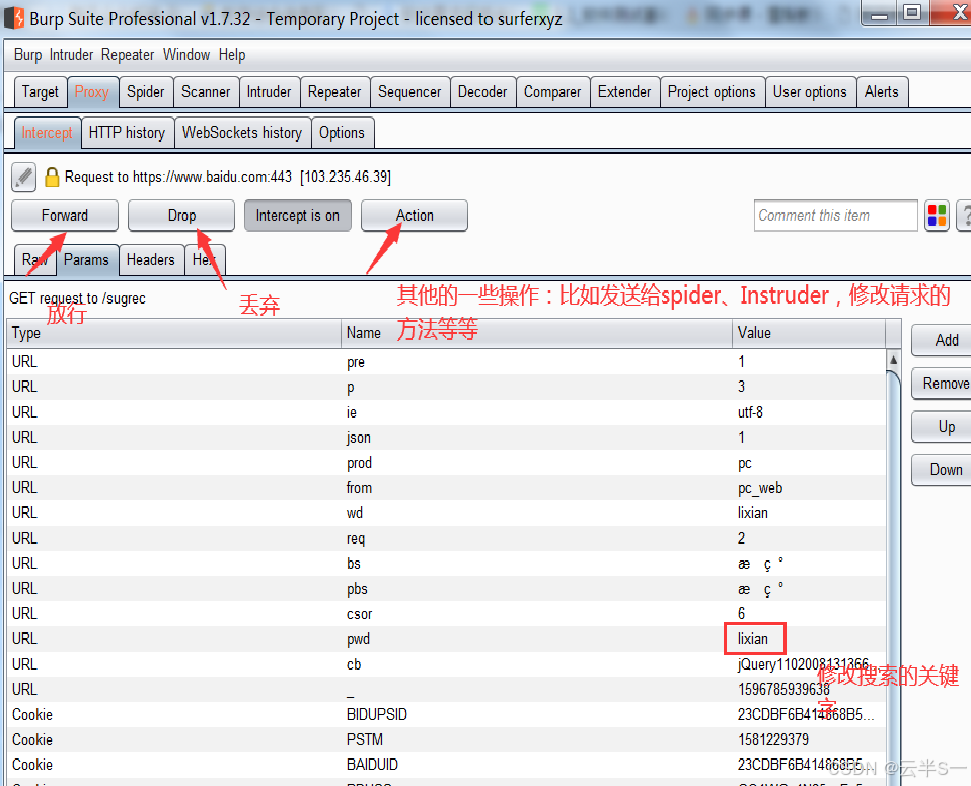
Task: Open the User options tab
Action: tap(809, 92)
